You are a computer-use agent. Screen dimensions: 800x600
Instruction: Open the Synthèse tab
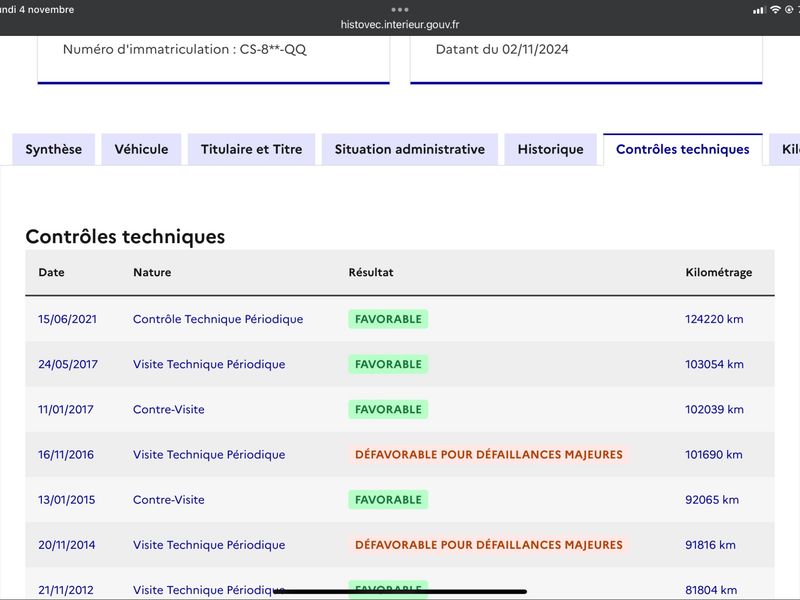(x=54, y=149)
